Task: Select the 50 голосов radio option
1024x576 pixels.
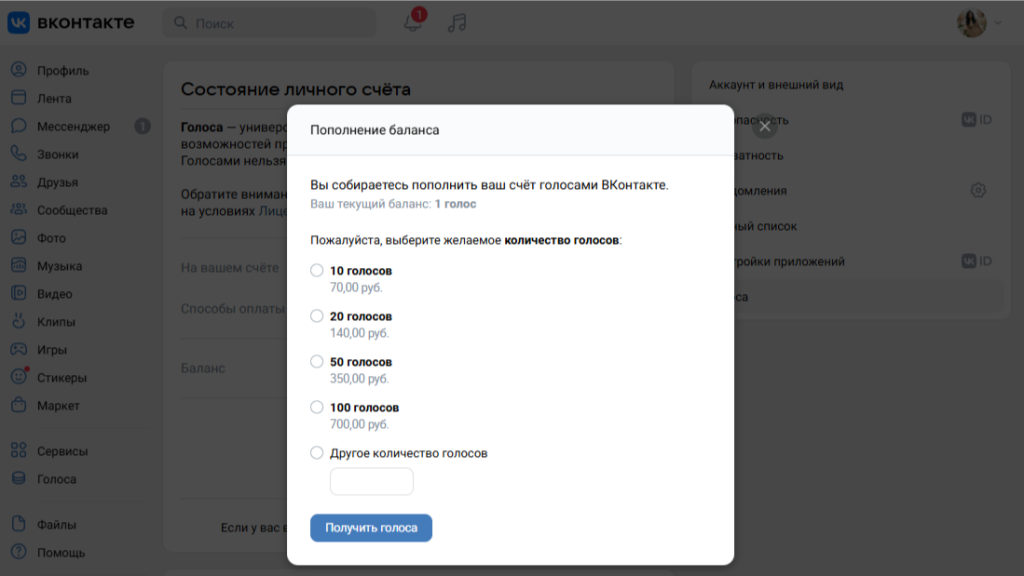Action: [317, 362]
